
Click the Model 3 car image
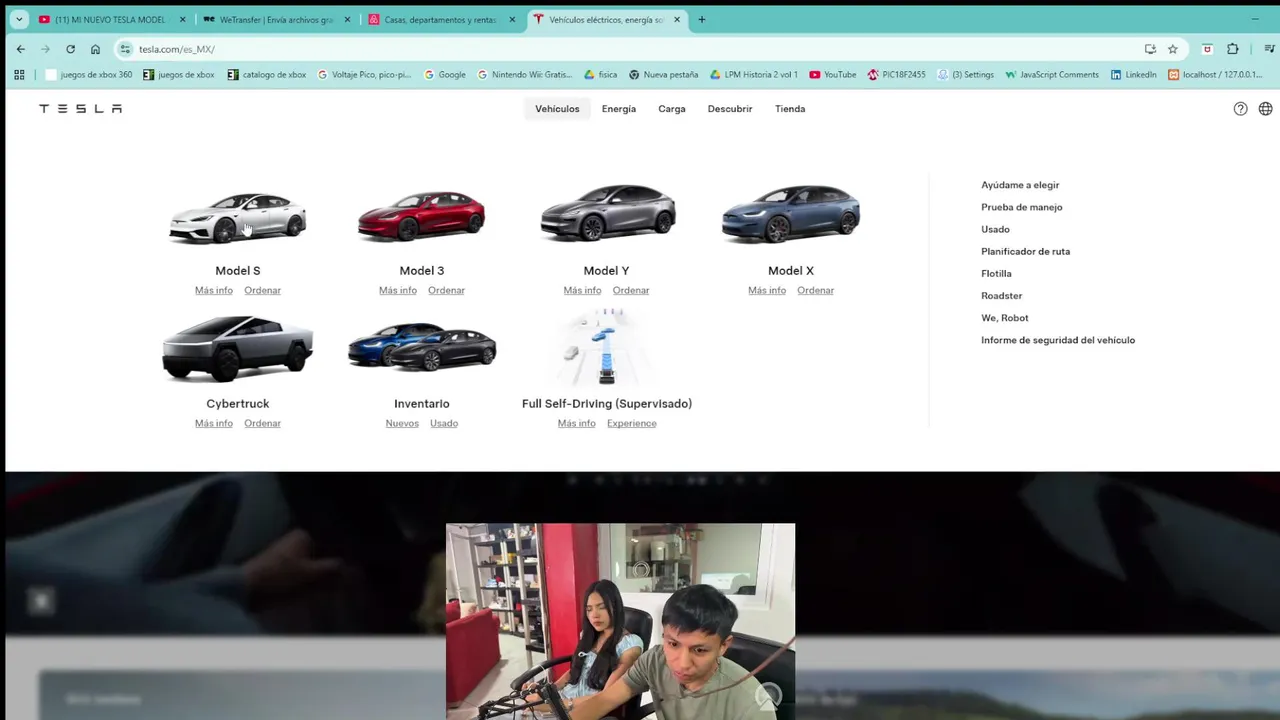click(422, 216)
